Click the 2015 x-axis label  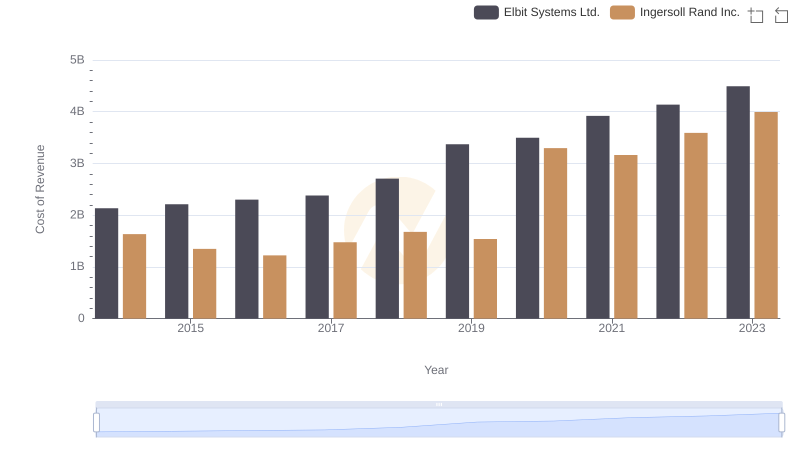pyautogui.click(x=190, y=328)
